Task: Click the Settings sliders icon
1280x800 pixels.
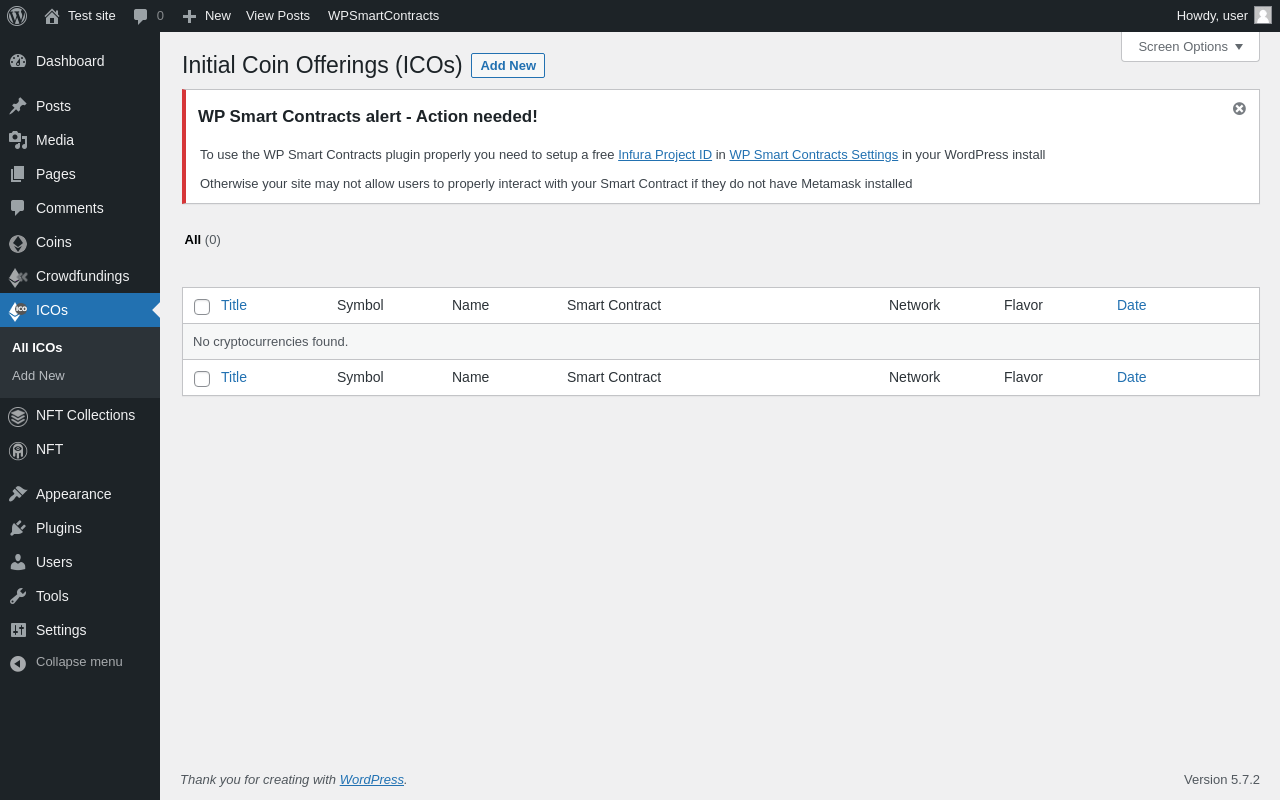Action: pyautogui.click(x=18, y=630)
